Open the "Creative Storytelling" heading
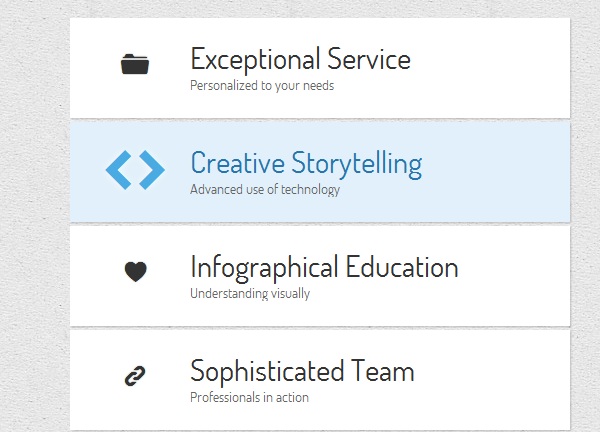 tap(306, 163)
